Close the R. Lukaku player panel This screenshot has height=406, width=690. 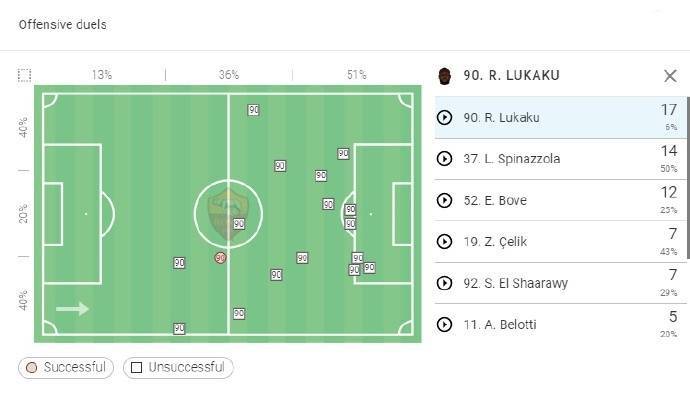tap(670, 76)
